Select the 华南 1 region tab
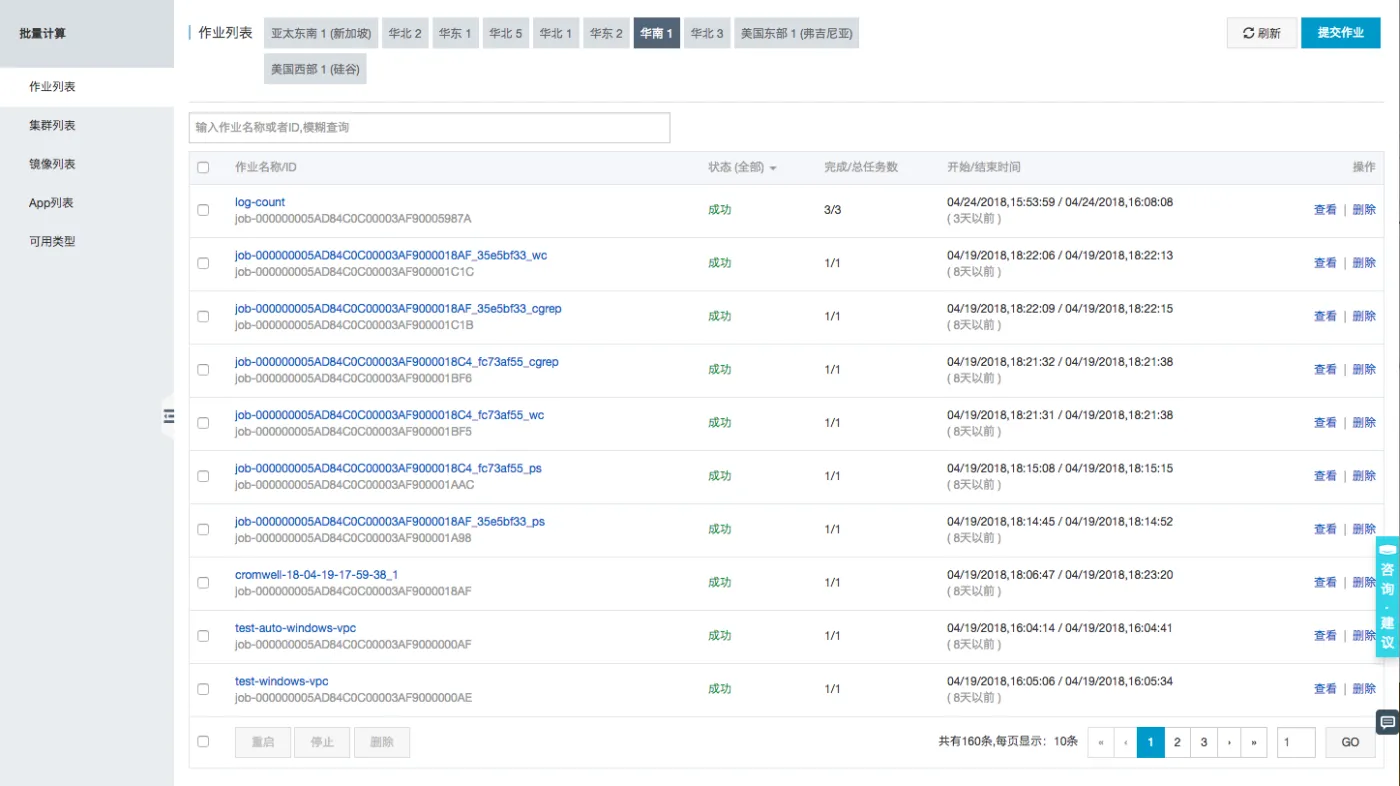 pyautogui.click(x=657, y=33)
